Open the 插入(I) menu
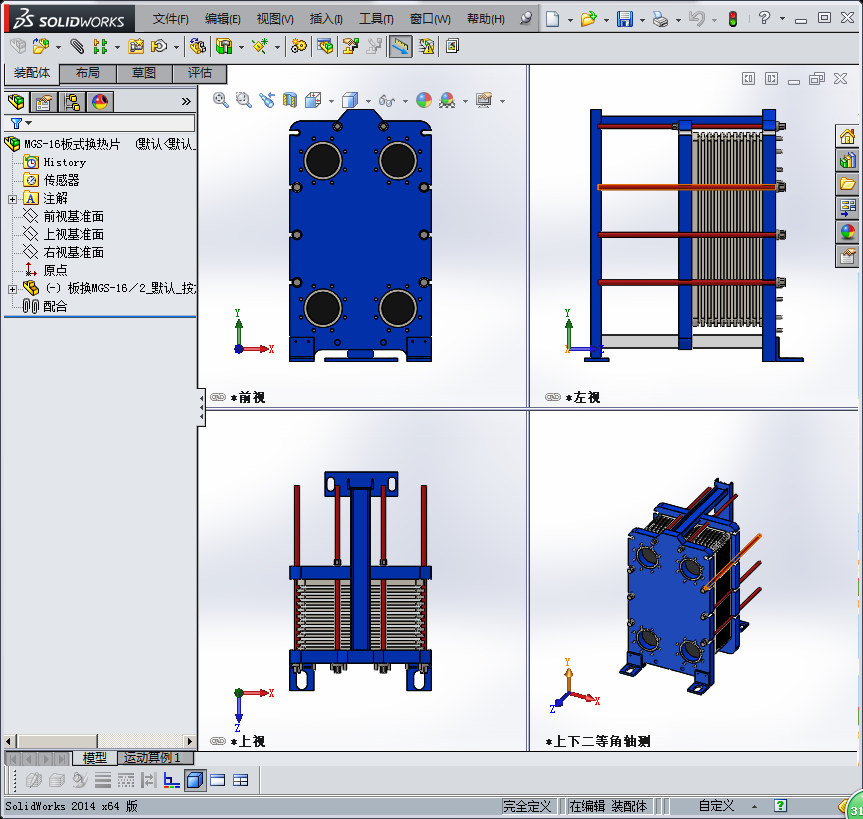 tap(326, 19)
